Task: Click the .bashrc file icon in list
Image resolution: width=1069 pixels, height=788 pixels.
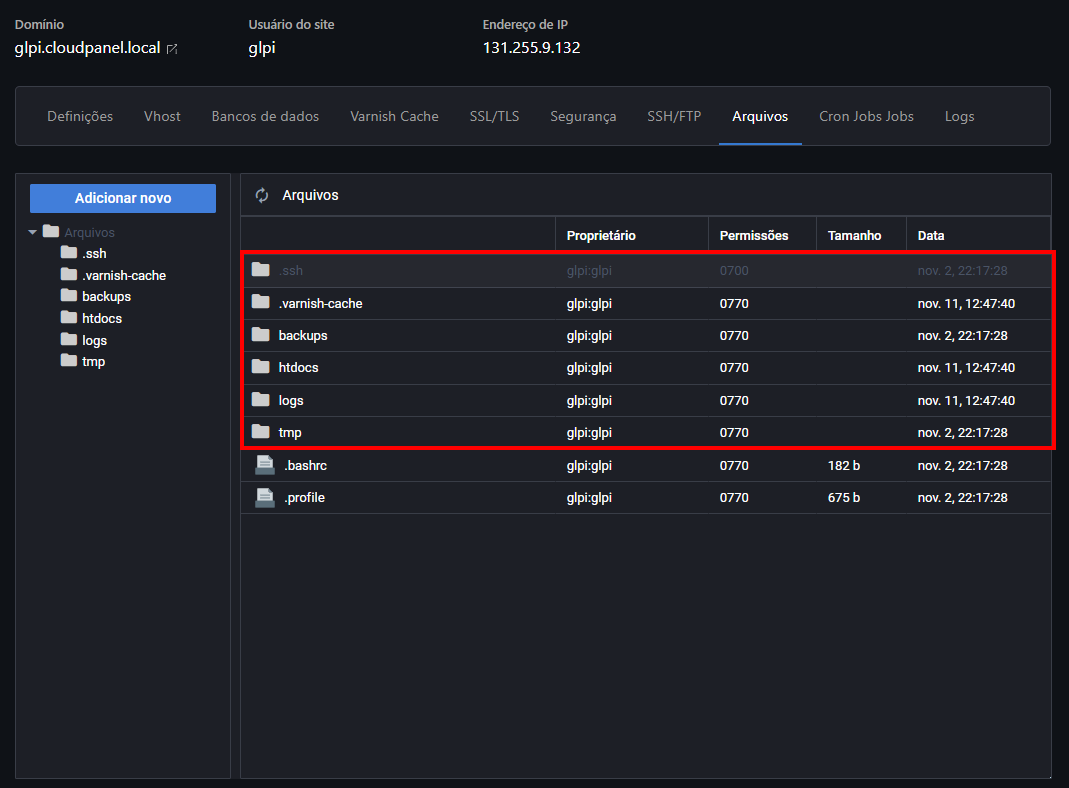Action: point(264,465)
